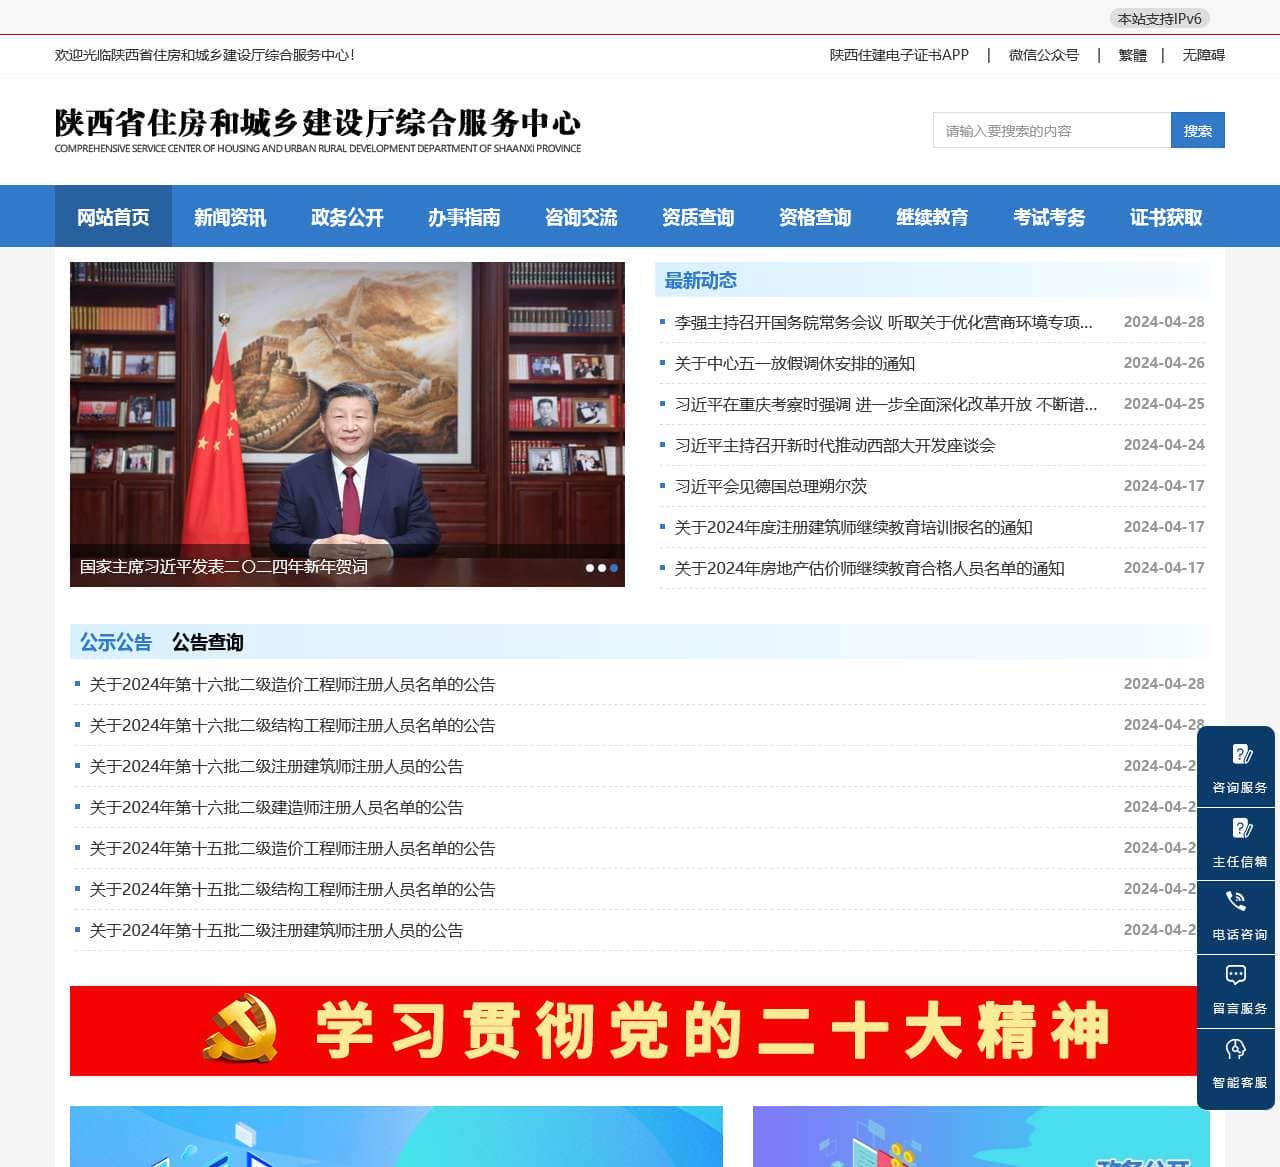Launch 智能客服 smart customer service
The height and width of the screenshot is (1167, 1280).
[1236, 1063]
